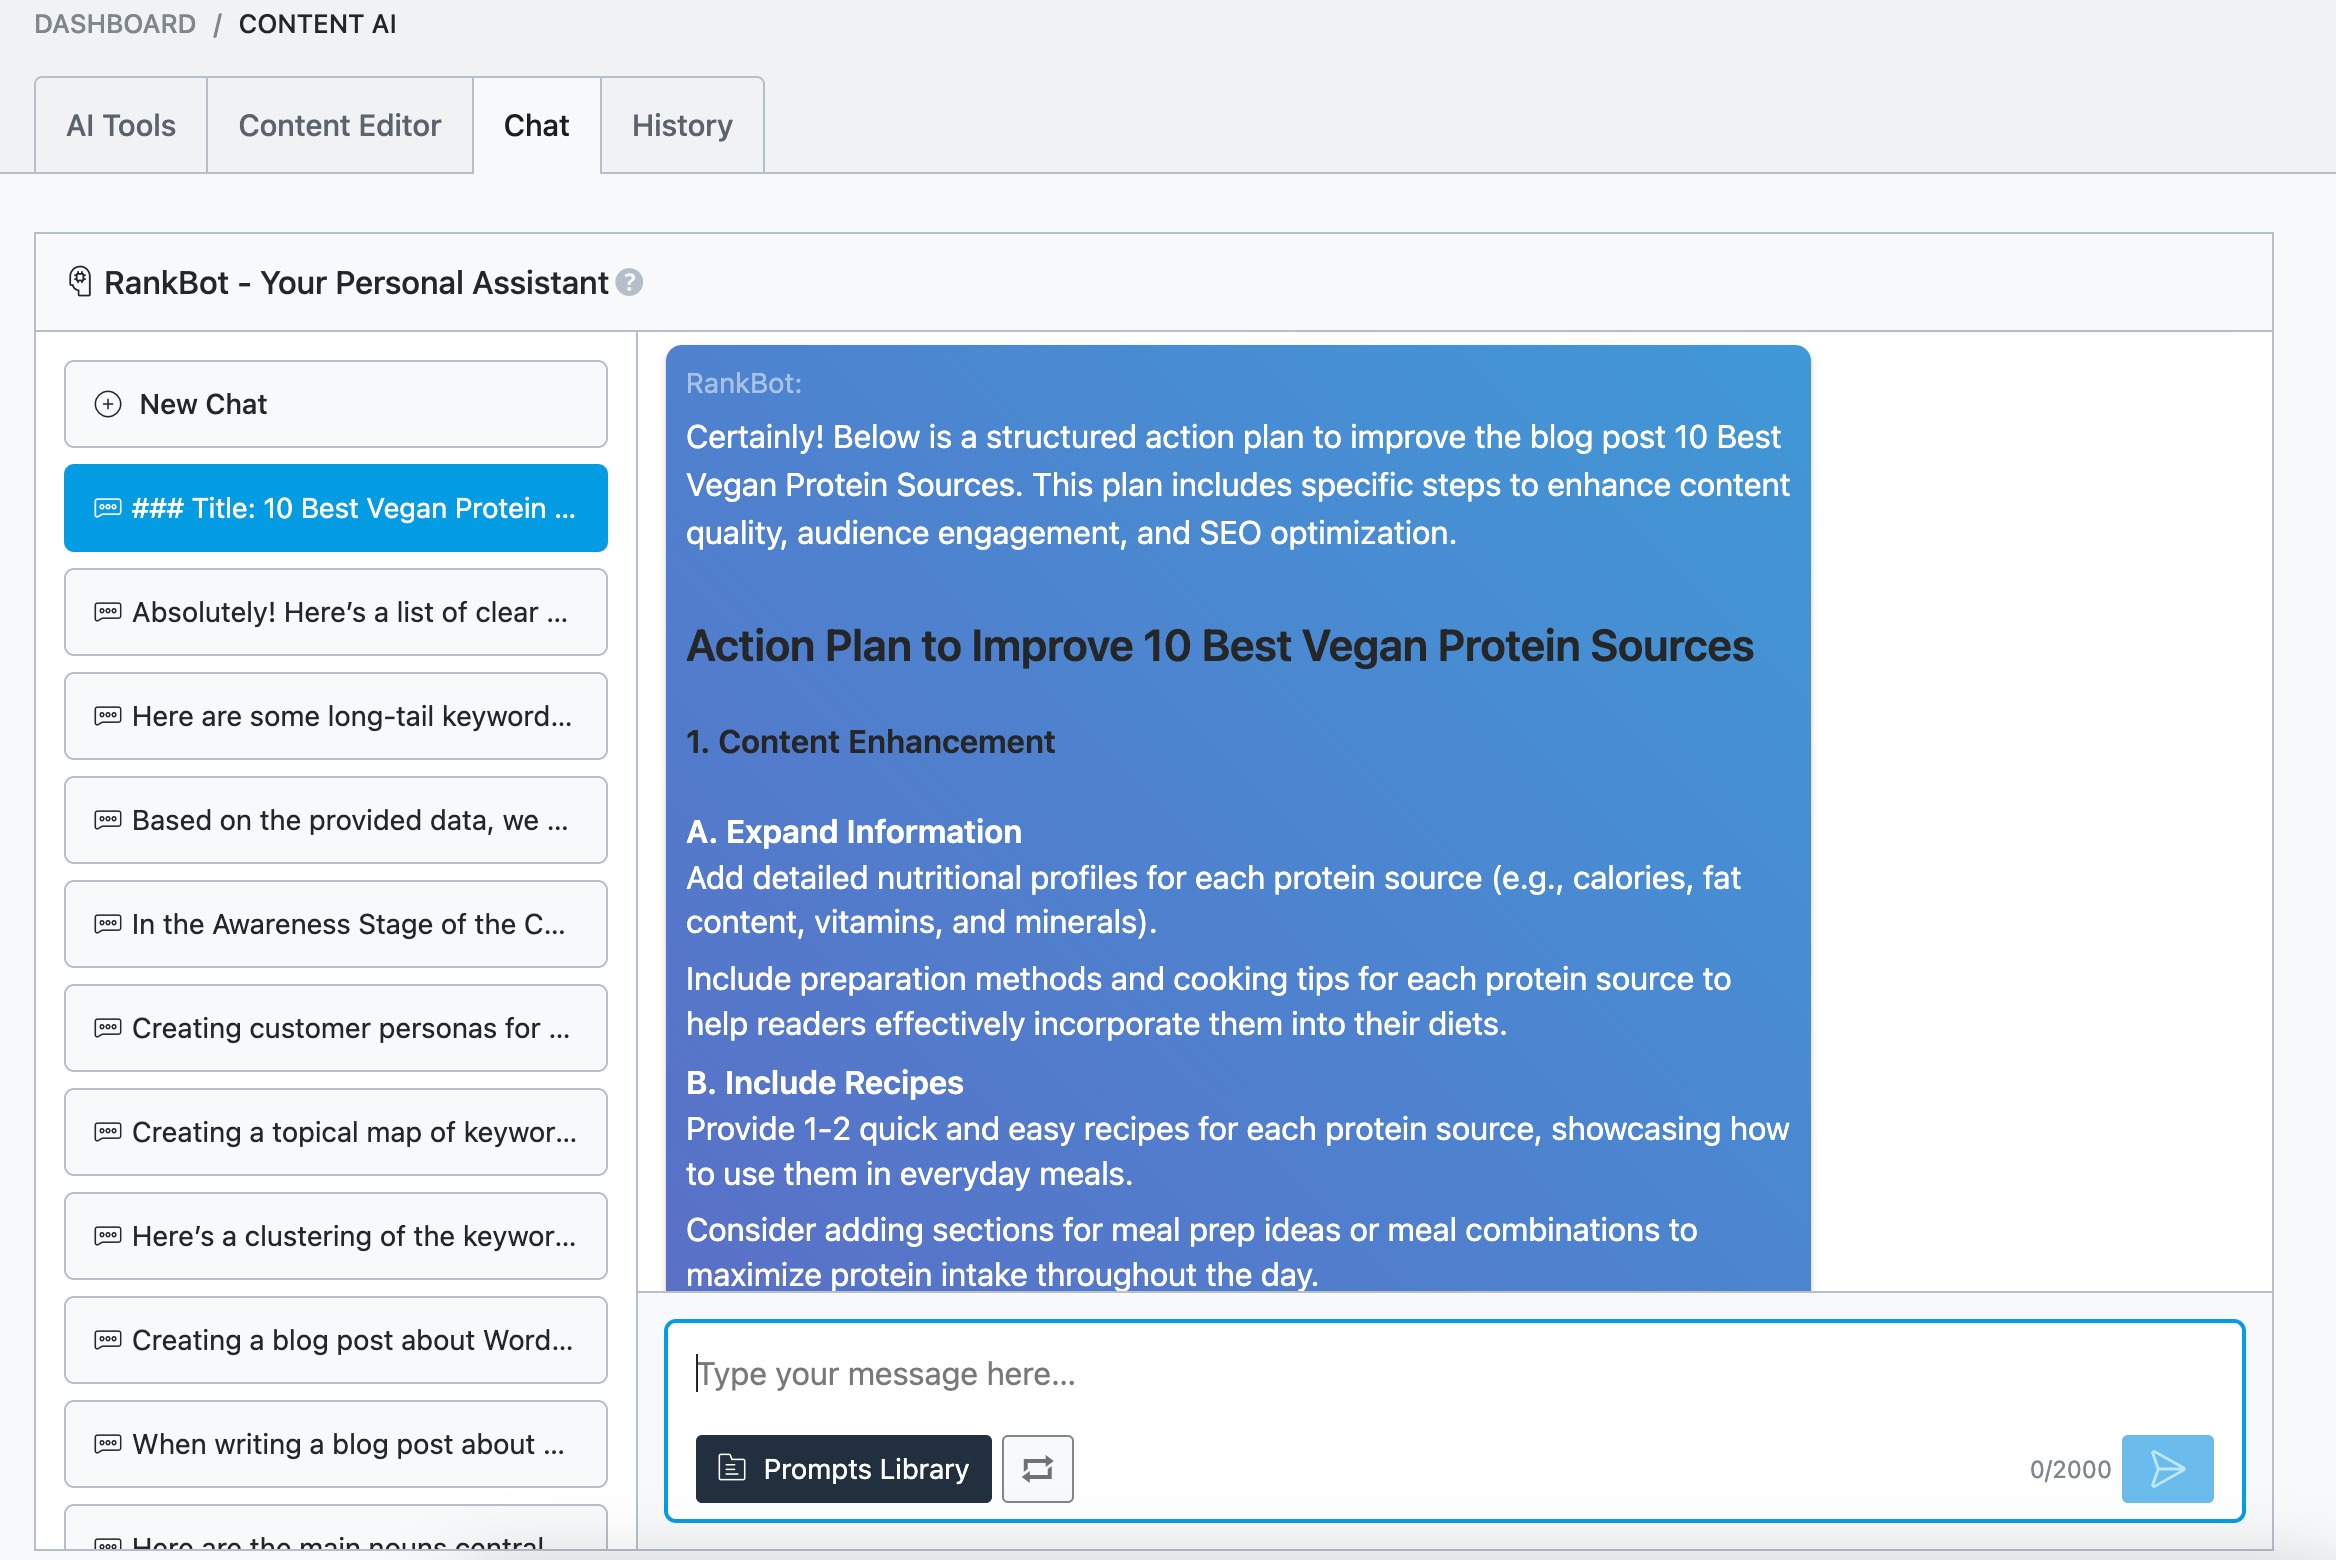Open 'Here are some long-tail keyword' chat
Viewport: 2336px width, 1560px height.
pyautogui.click(x=335, y=716)
